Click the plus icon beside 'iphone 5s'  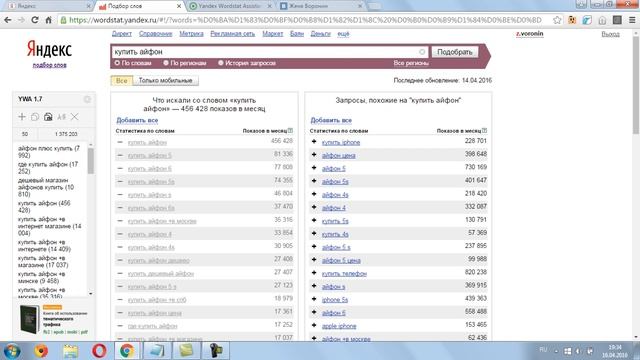tap(314, 299)
